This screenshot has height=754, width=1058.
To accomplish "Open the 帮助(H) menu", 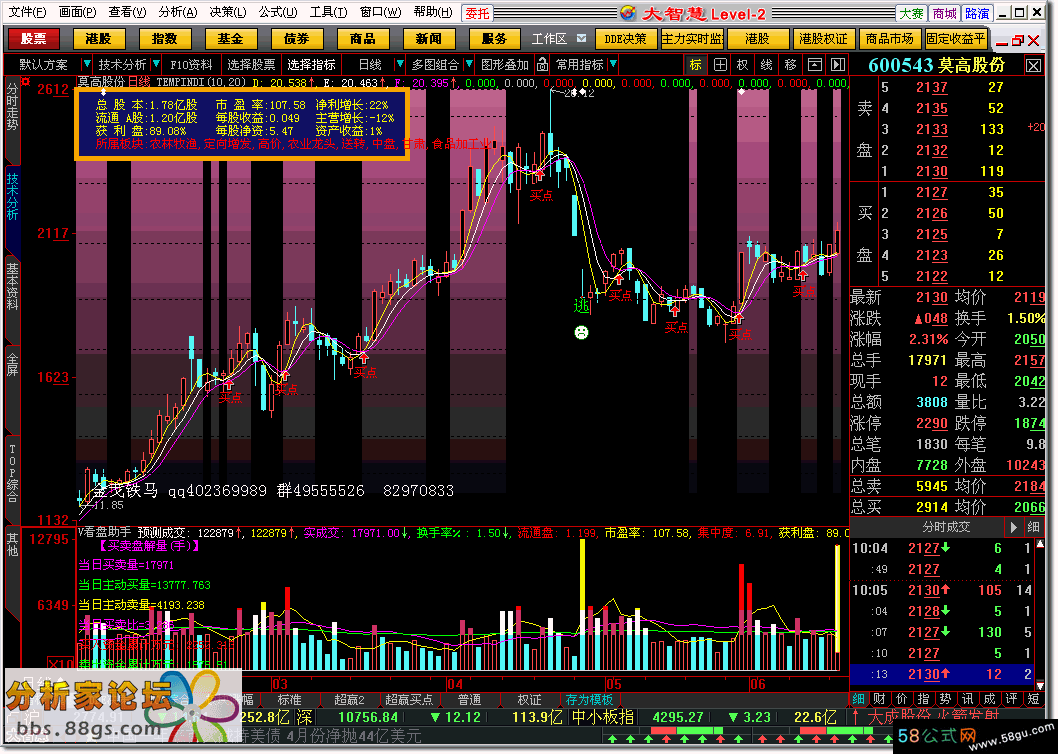I will point(433,12).
